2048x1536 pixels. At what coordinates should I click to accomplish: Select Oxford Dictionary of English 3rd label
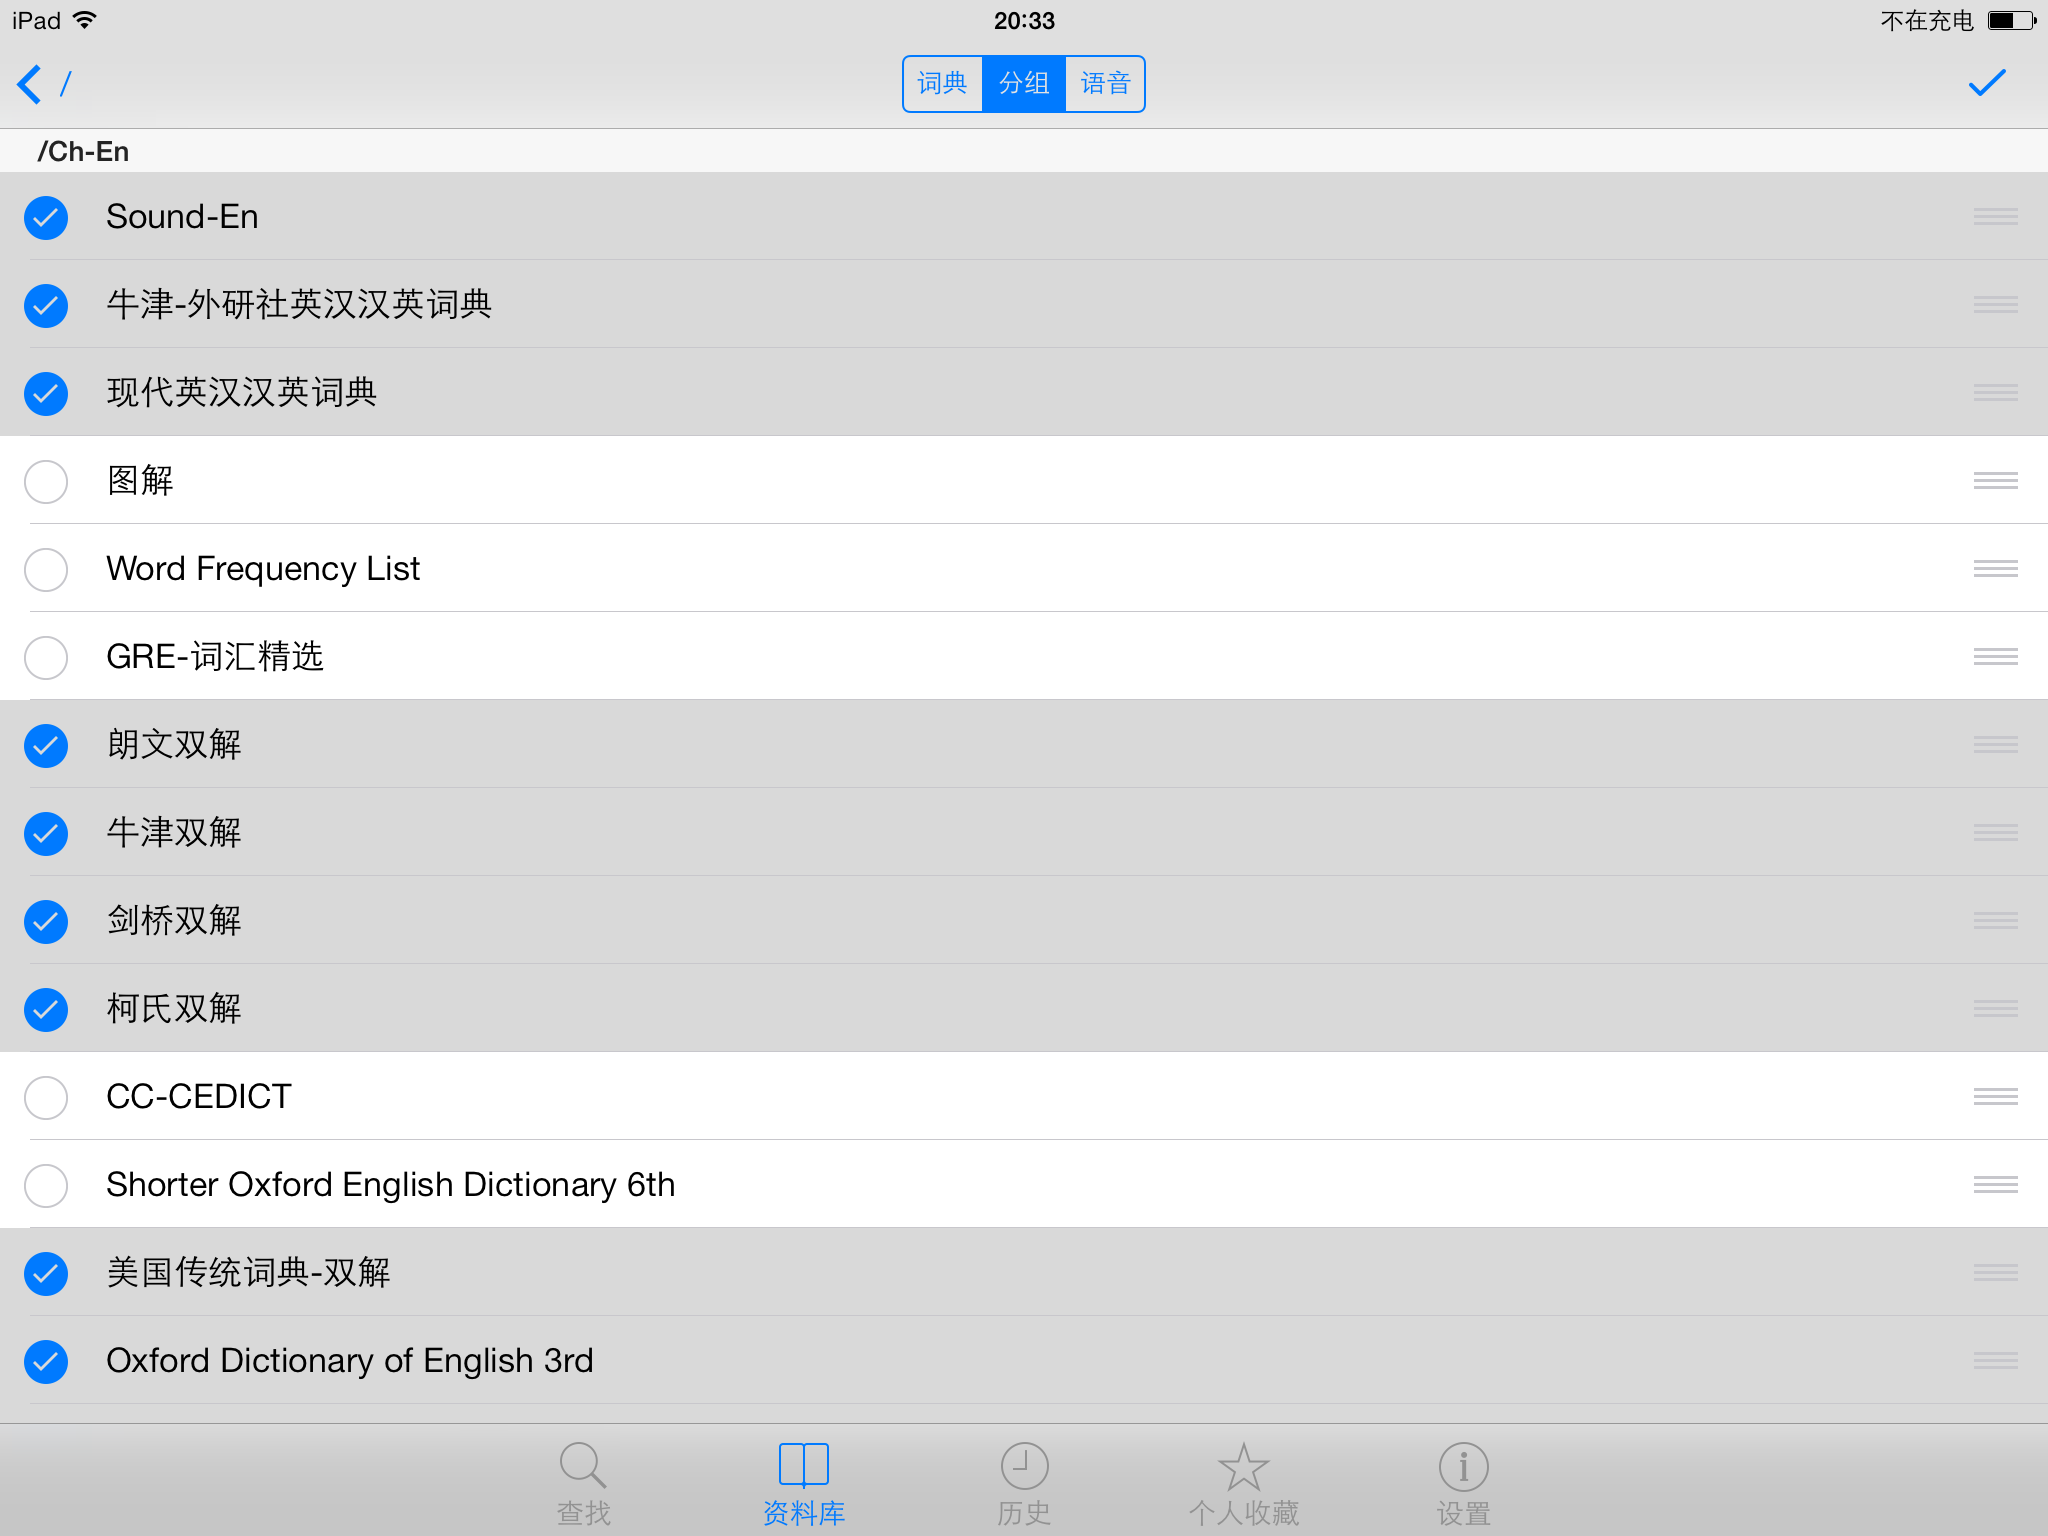[350, 1361]
